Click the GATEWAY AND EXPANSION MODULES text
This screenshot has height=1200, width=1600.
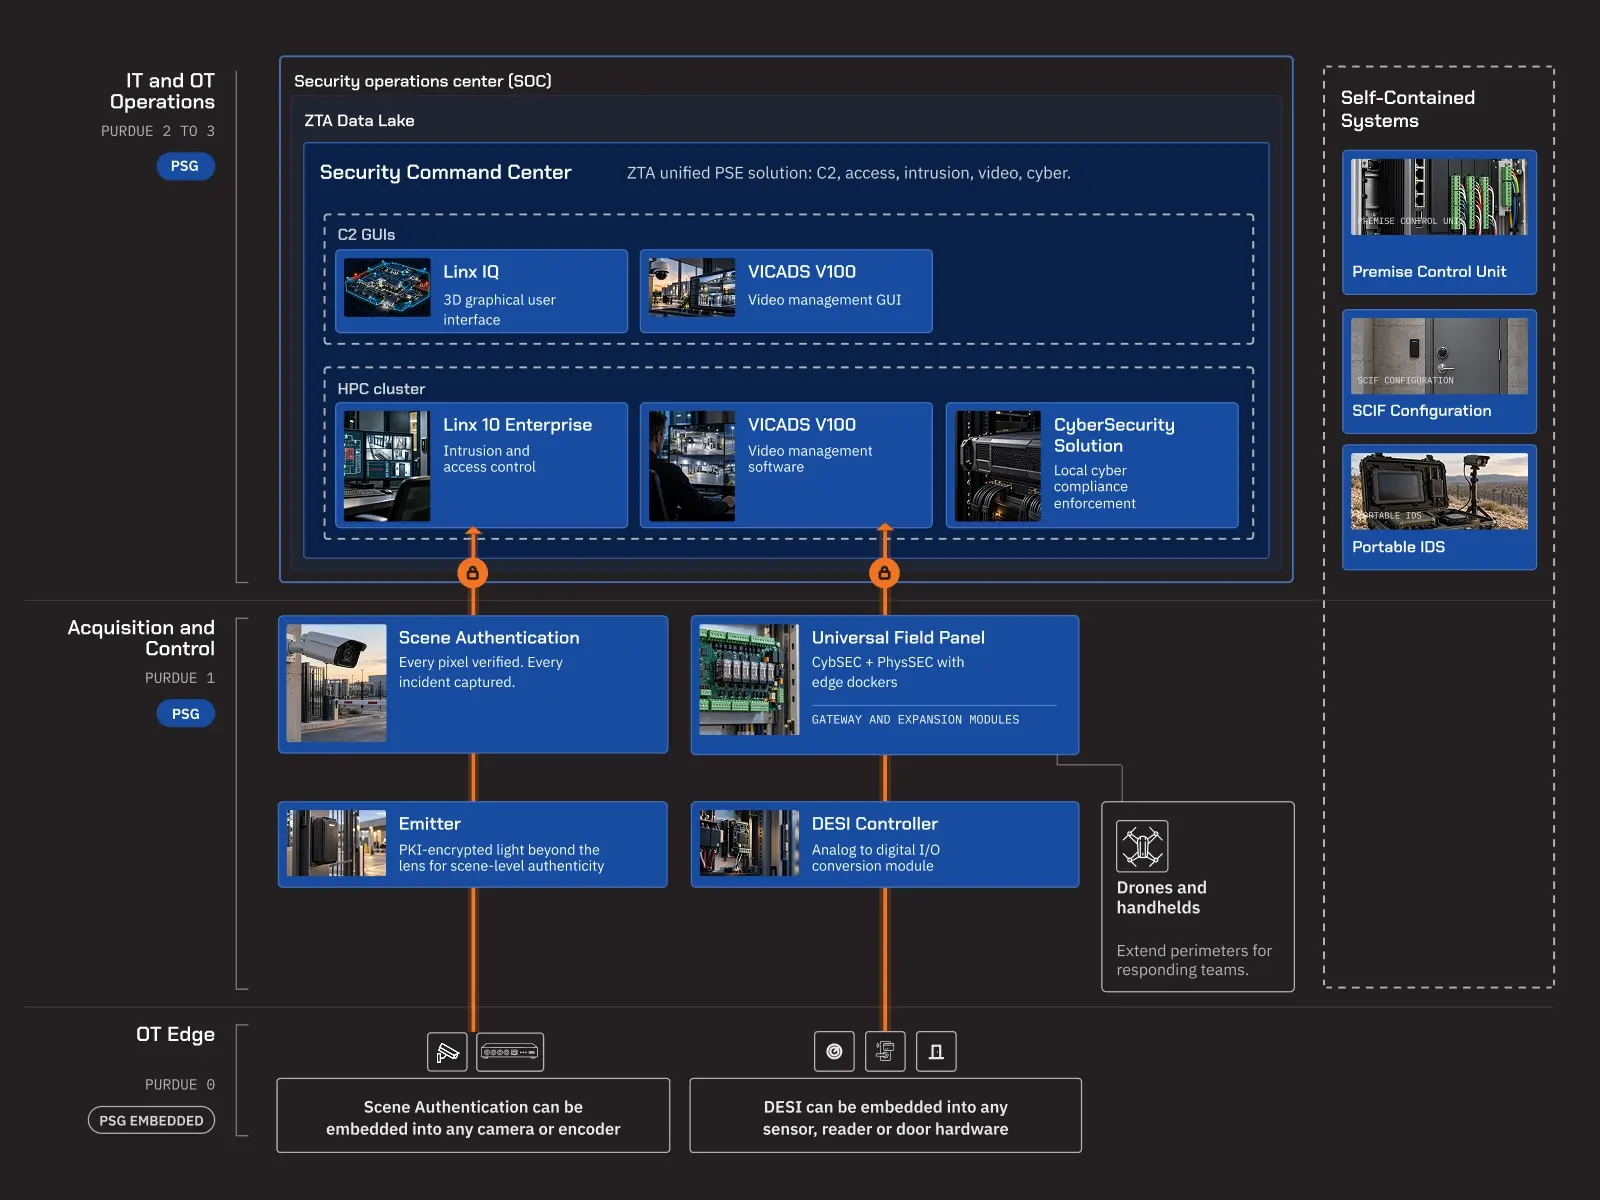click(916, 720)
